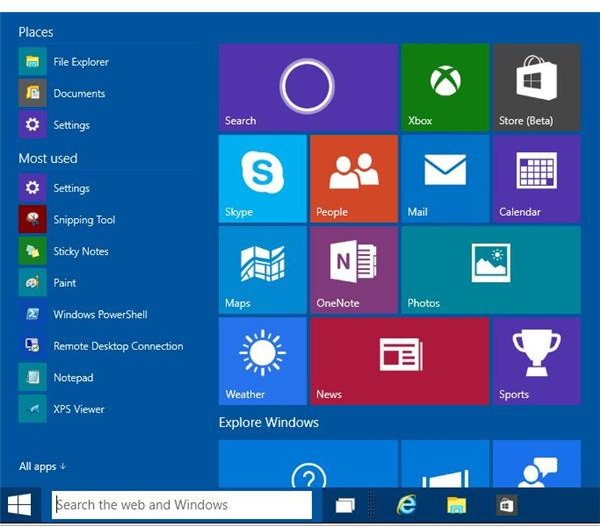Open the Mail tile

click(x=445, y=179)
